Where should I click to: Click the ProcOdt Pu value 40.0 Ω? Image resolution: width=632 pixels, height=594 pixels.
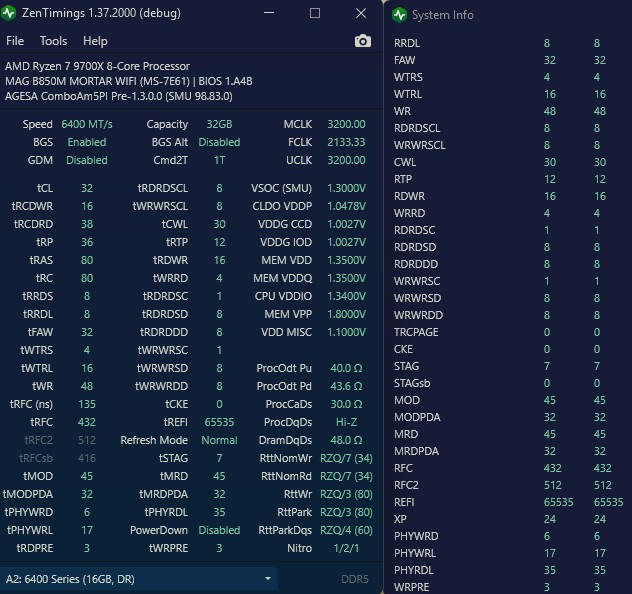click(346, 368)
